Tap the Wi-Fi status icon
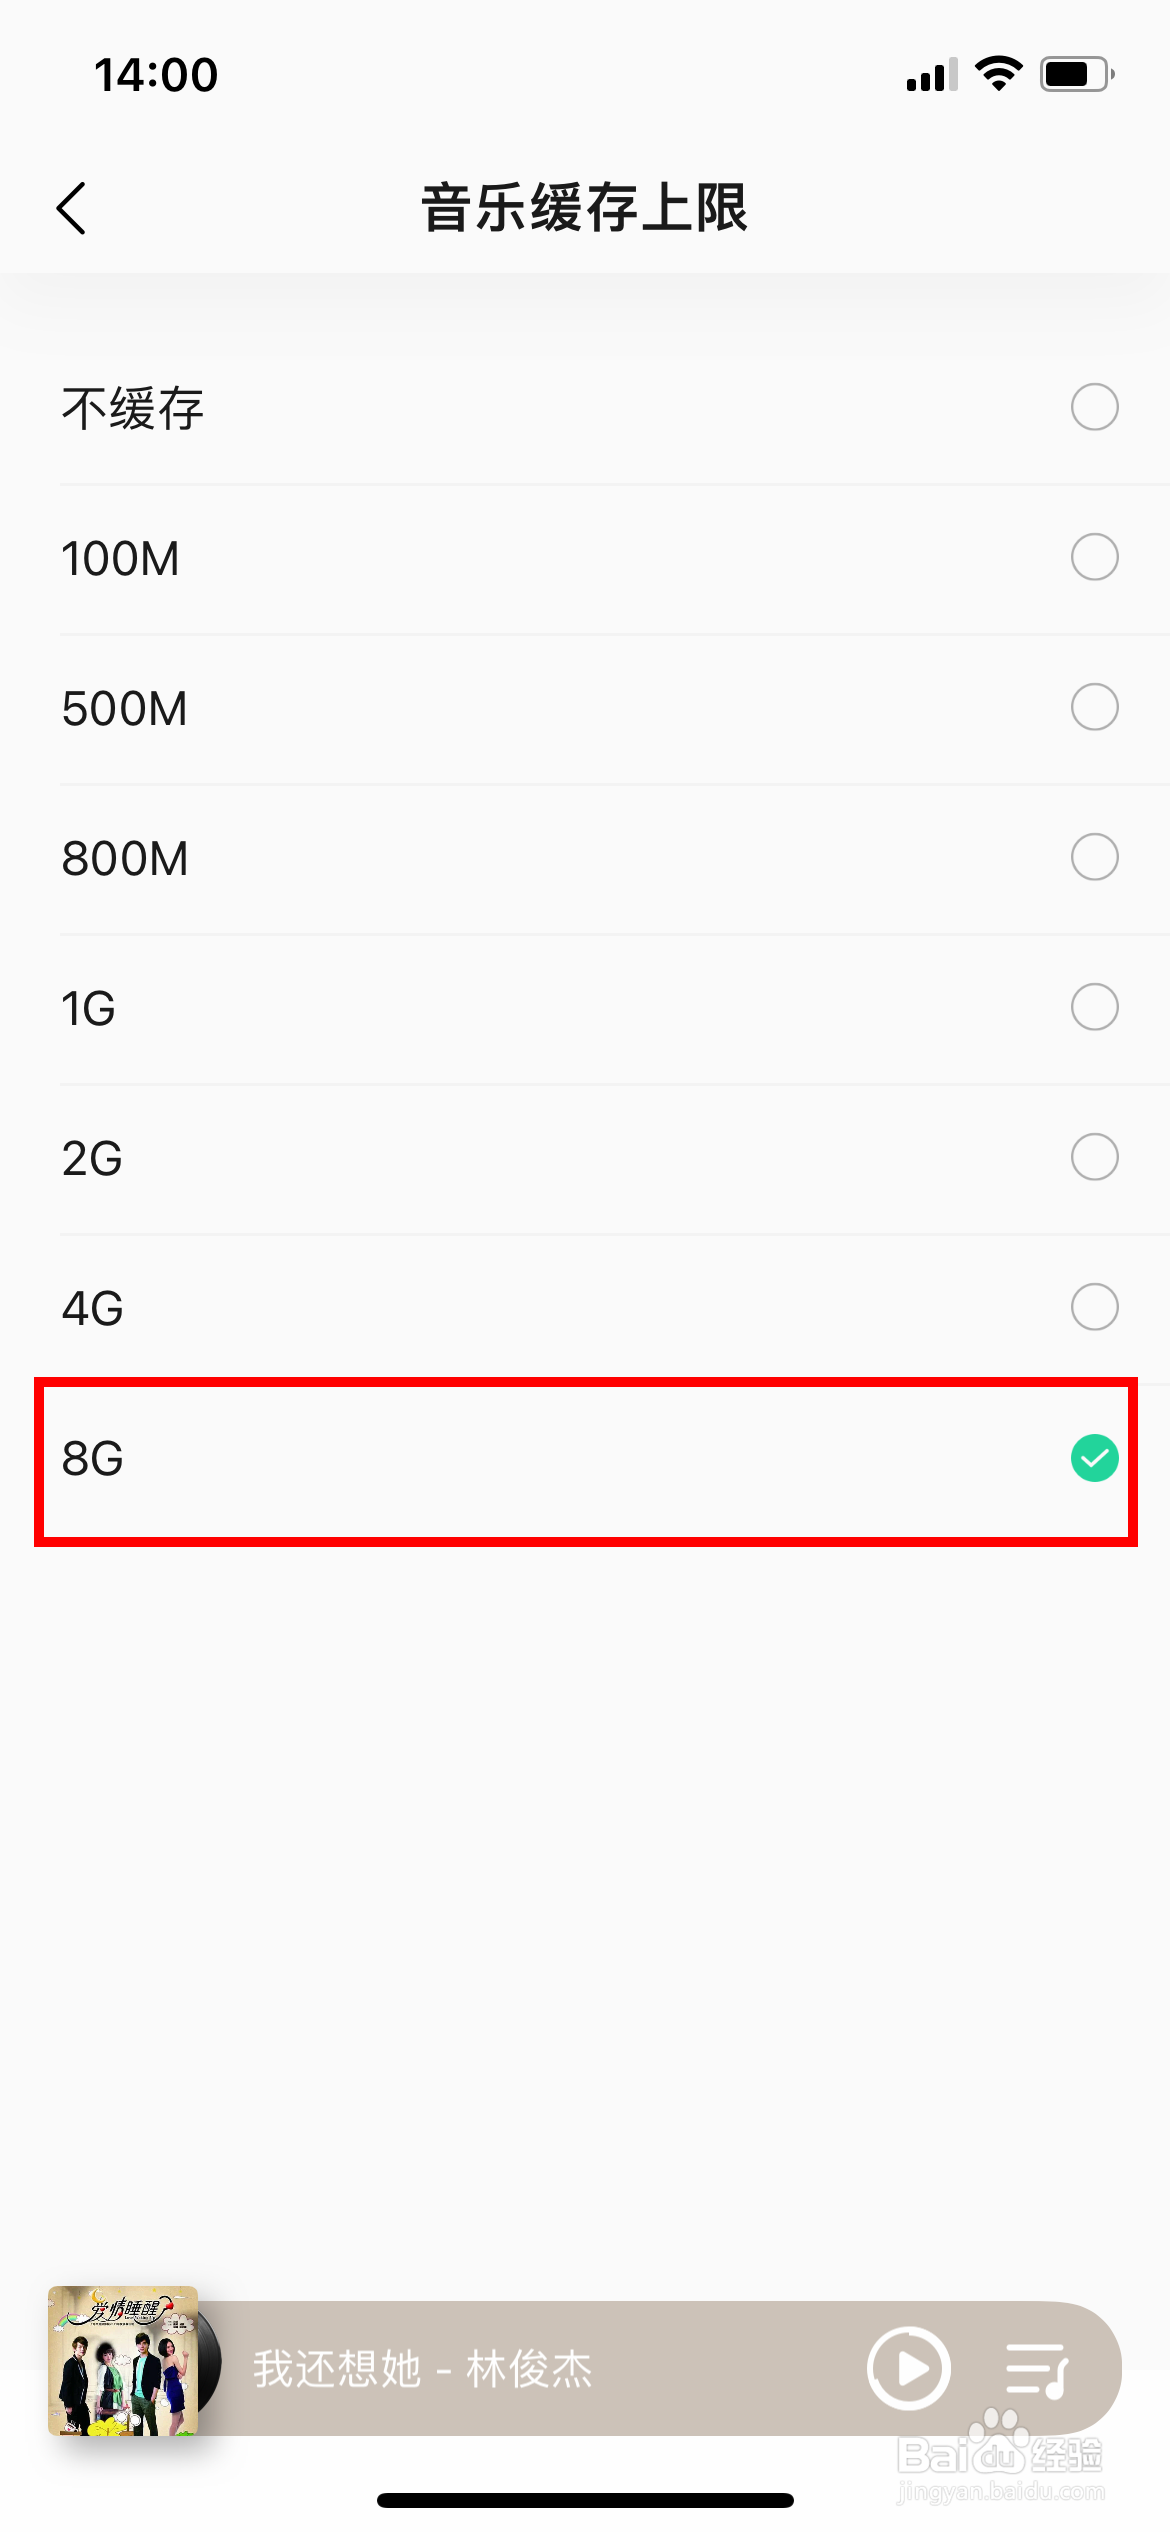Viewport: 1170px width, 2532px height. (x=998, y=74)
